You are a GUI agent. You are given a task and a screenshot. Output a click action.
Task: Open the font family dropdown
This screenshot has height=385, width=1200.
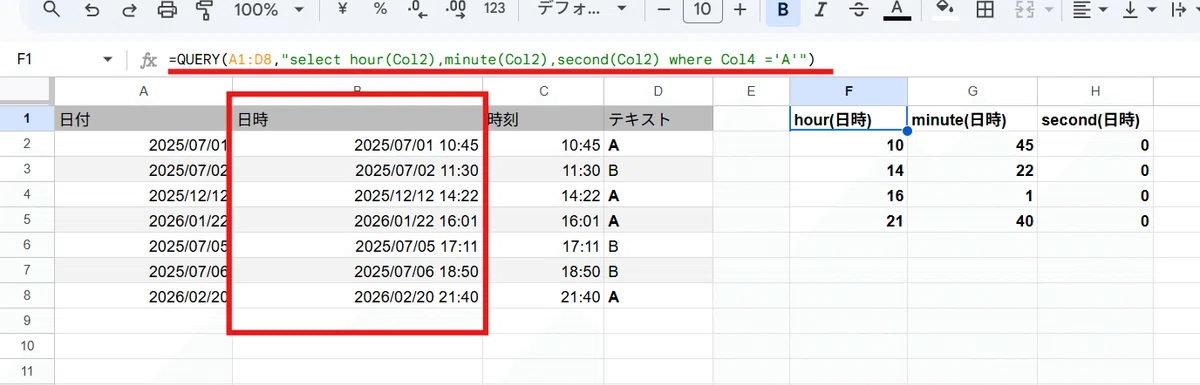click(582, 10)
